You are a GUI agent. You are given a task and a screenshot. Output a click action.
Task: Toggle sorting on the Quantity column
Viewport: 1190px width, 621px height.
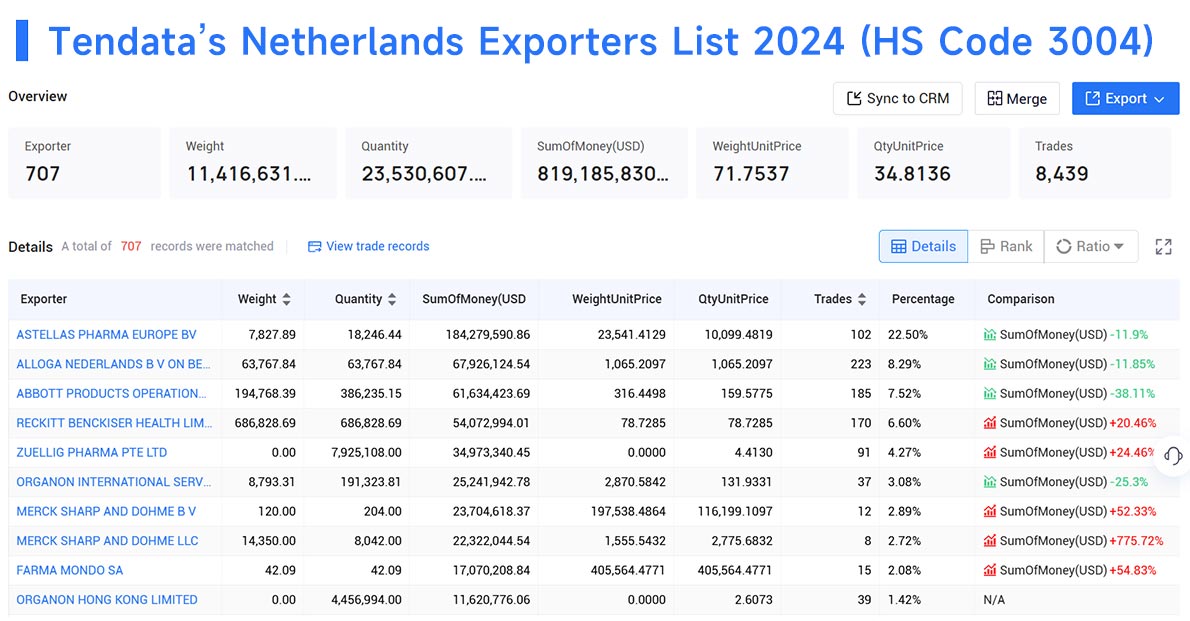[x=390, y=298]
